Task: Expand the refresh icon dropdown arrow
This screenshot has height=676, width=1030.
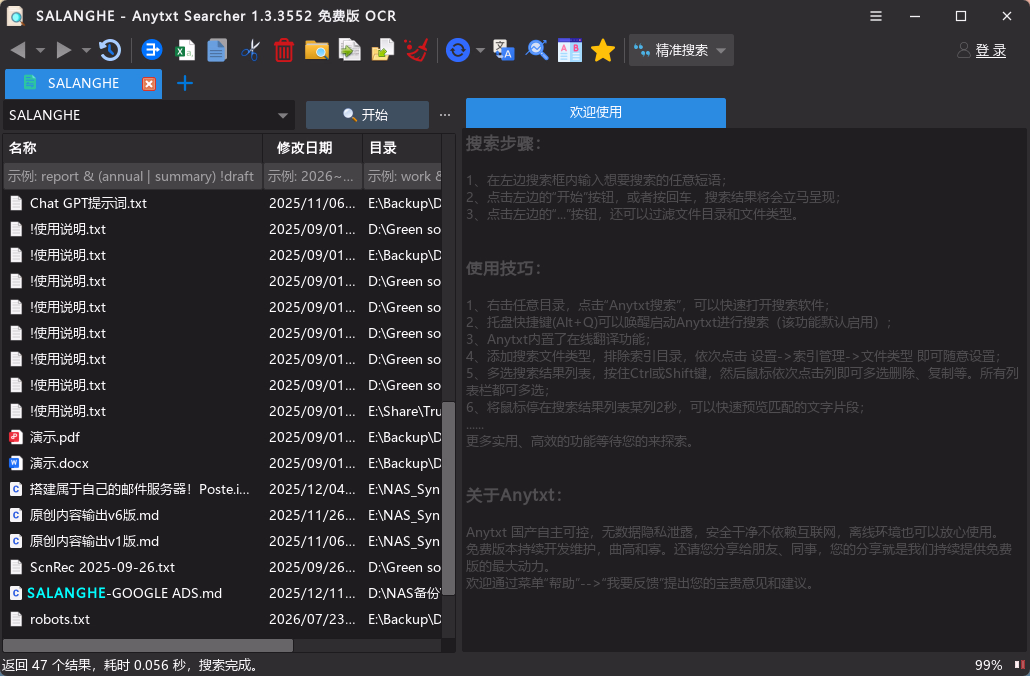Action: [480, 50]
